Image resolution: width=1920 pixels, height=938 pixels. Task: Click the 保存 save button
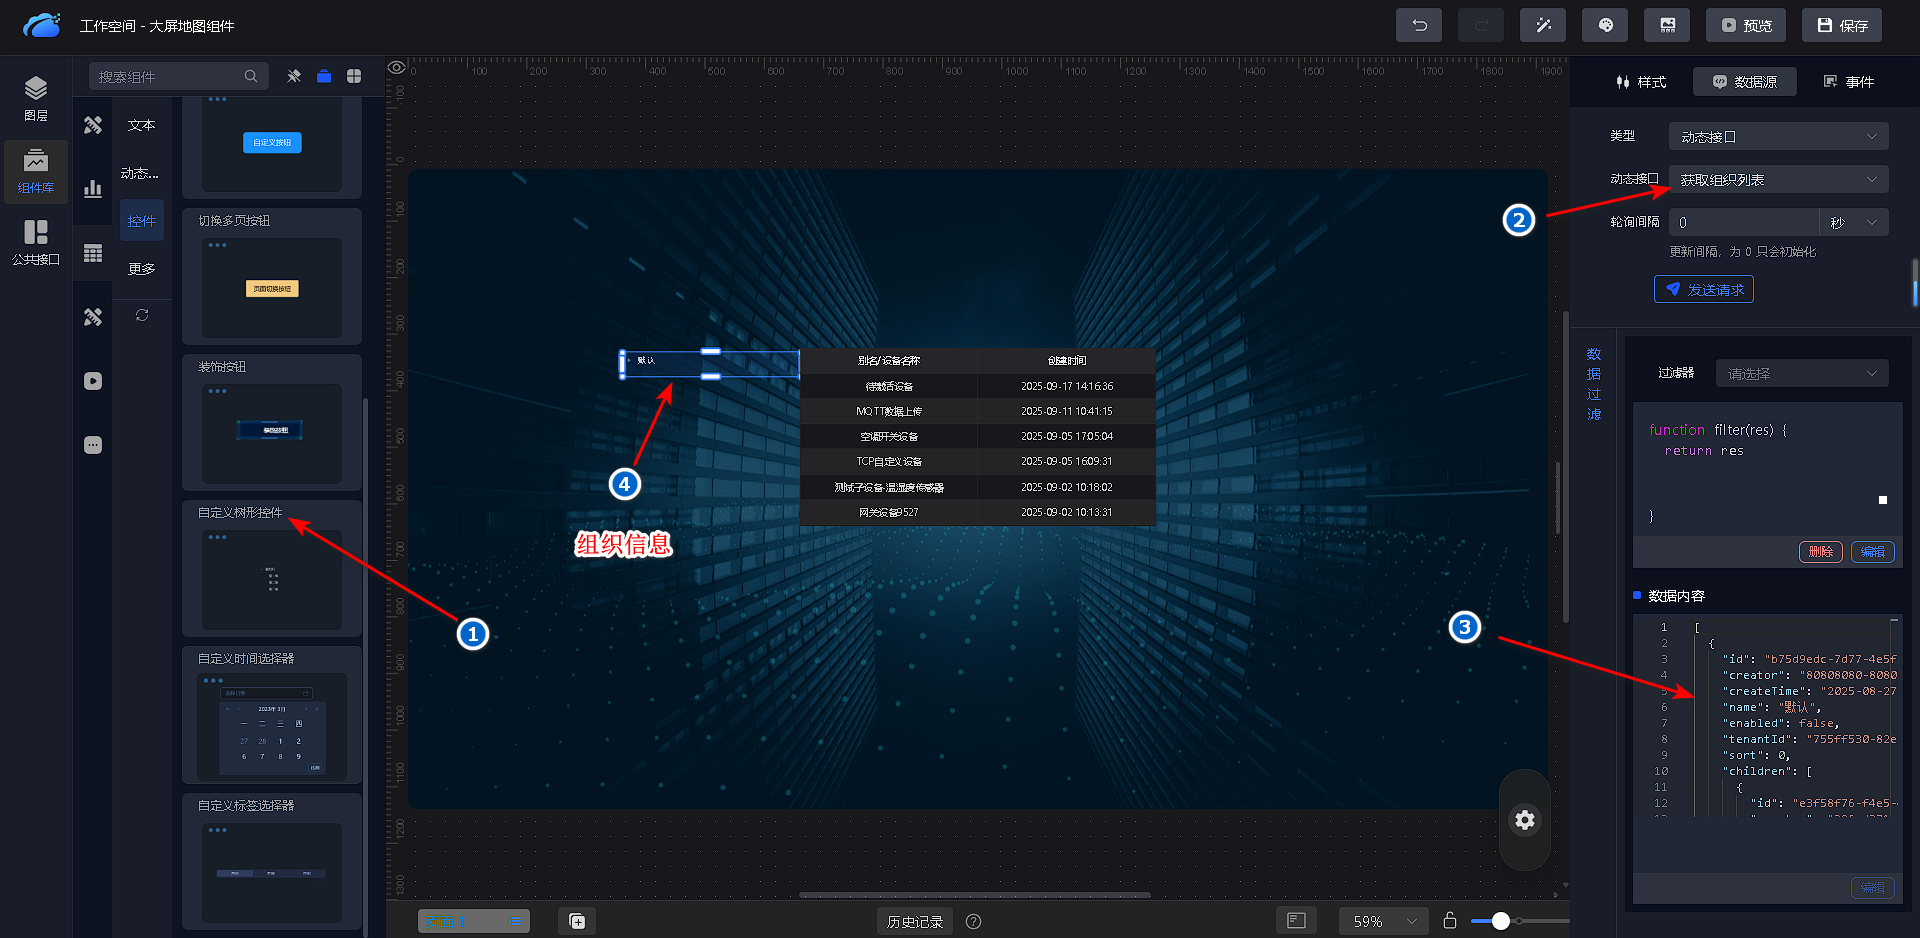pyautogui.click(x=1842, y=26)
